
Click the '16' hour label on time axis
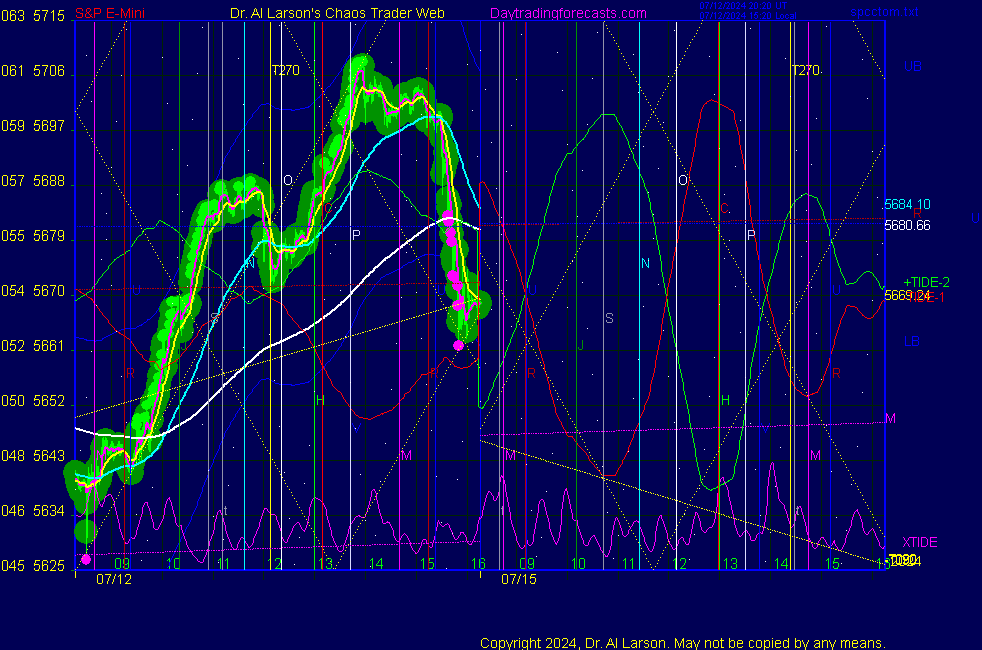(478, 564)
